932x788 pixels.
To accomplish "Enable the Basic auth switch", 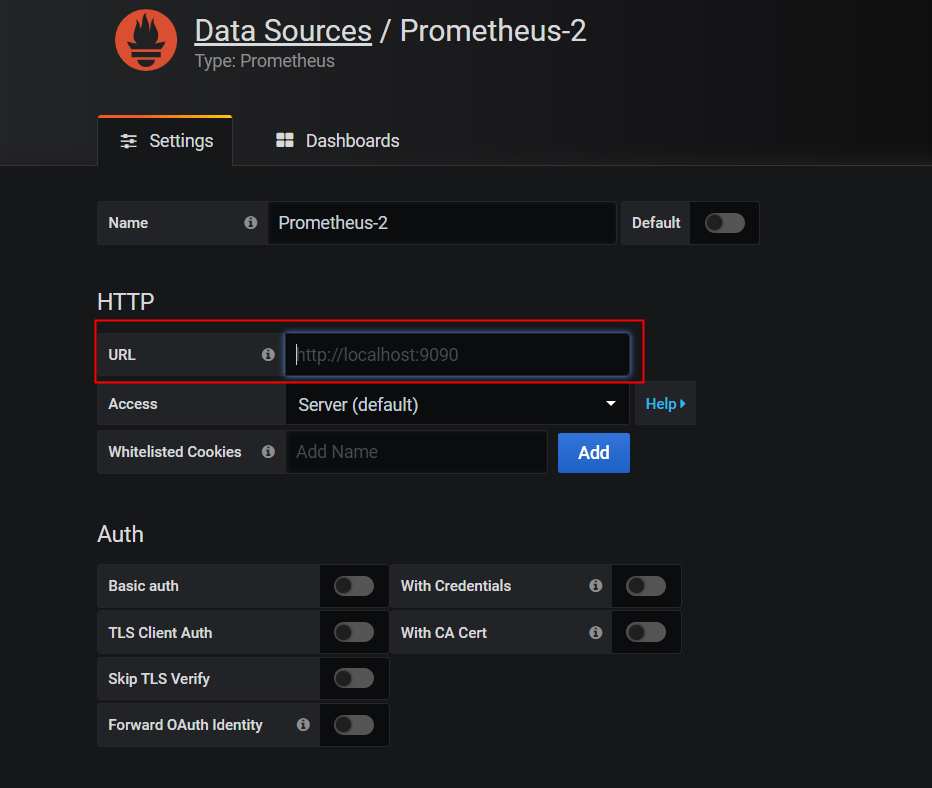I will pyautogui.click(x=354, y=586).
